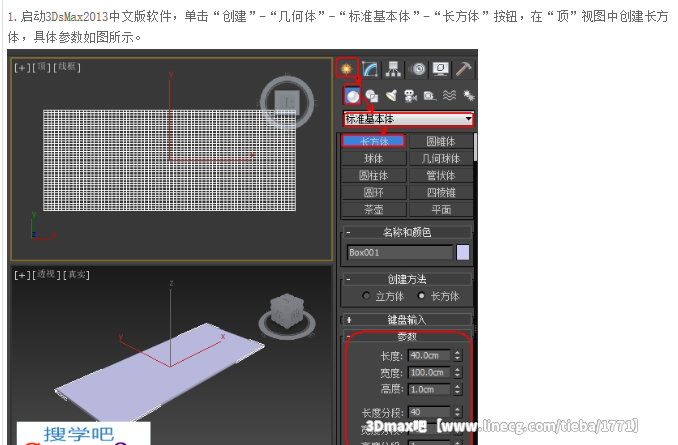Click the 管状体 tube button
Viewport: 678px width, 445px height.
click(x=441, y=175)
